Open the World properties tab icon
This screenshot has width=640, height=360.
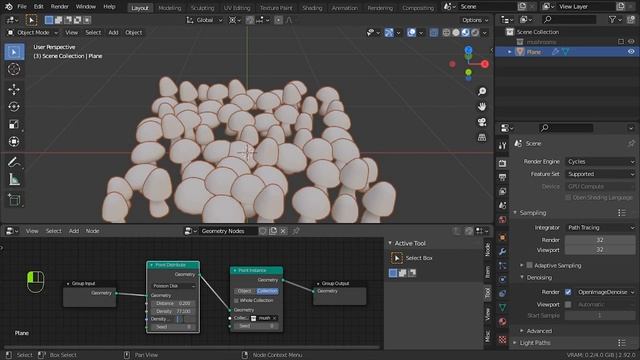click(502, 220)
